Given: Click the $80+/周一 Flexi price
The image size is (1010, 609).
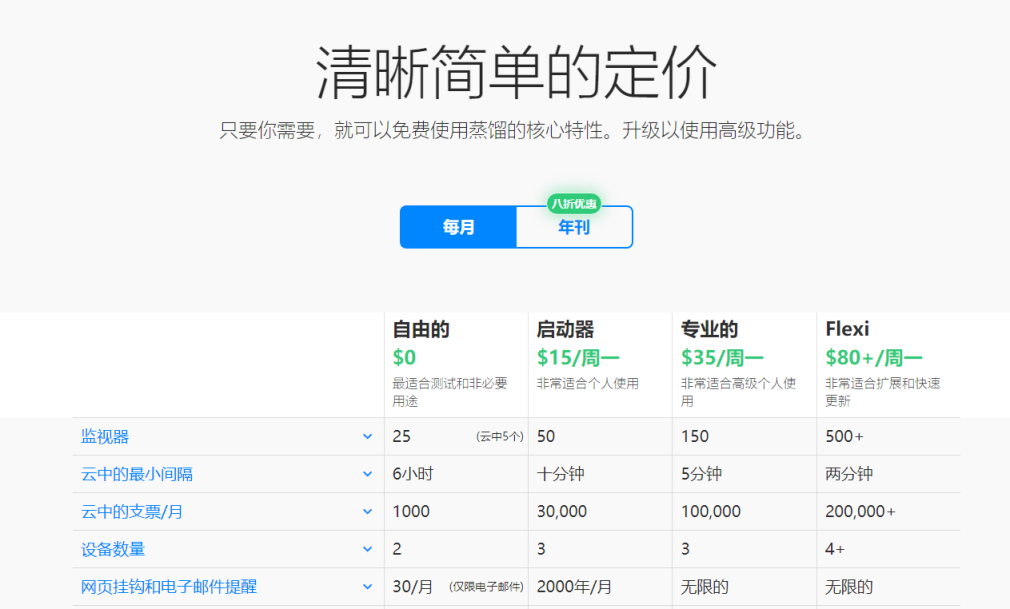Looking at the screenshot, I should tap(874, 357).
